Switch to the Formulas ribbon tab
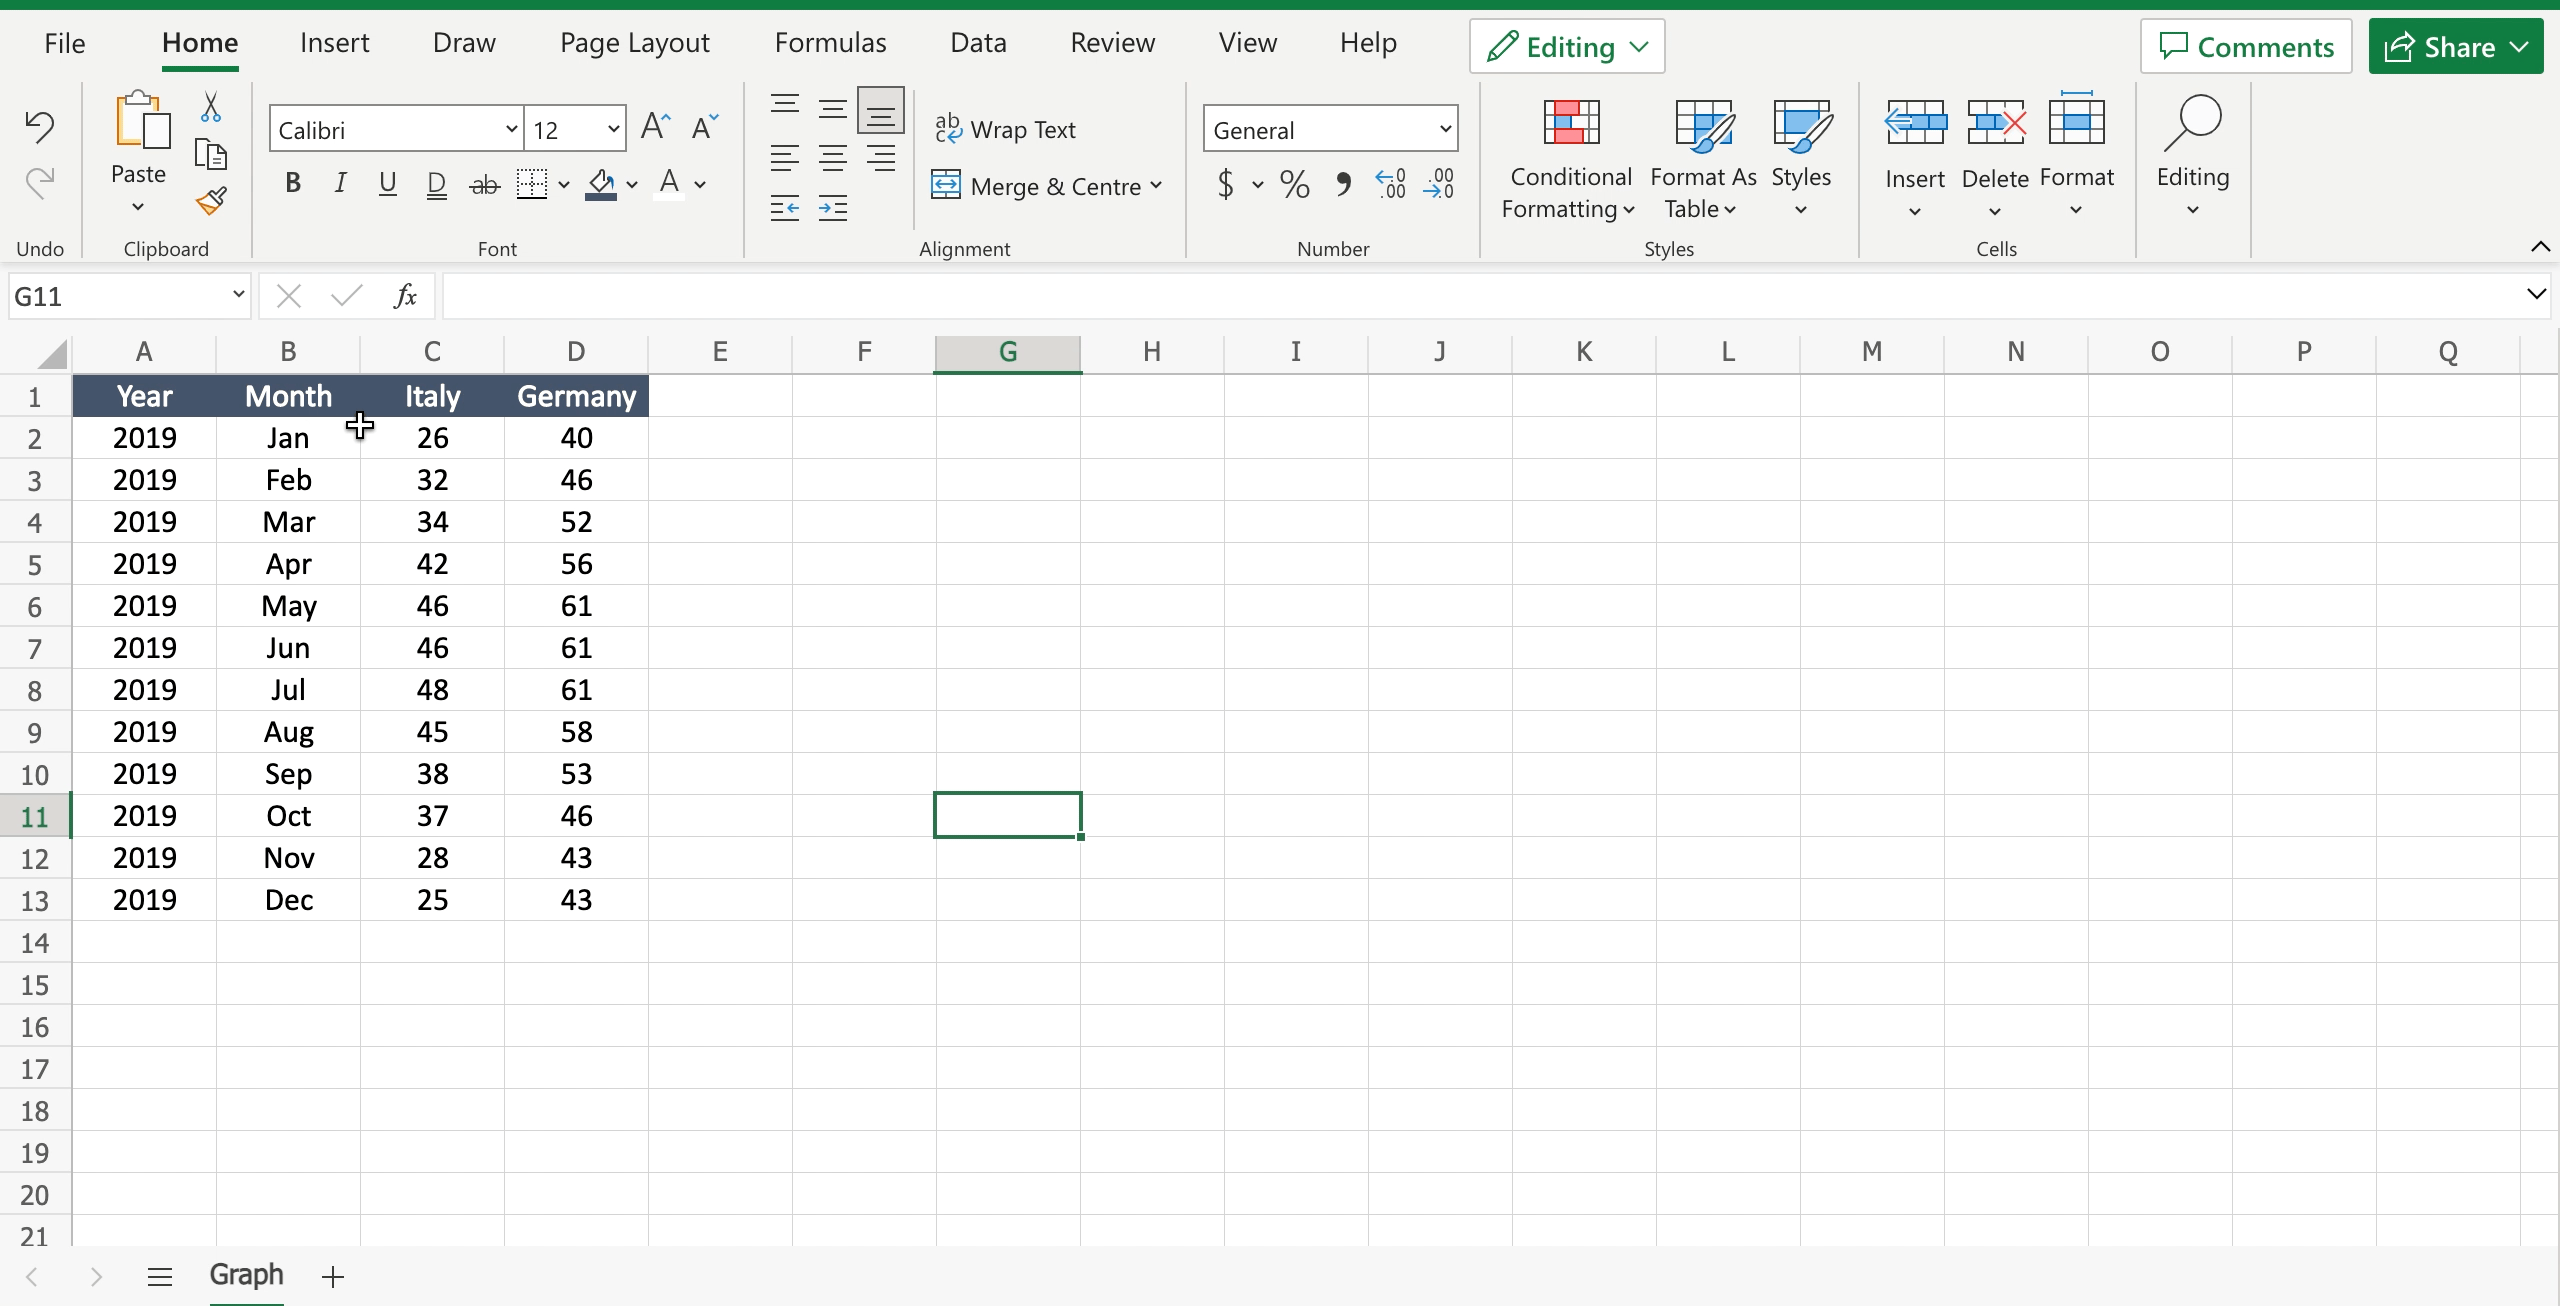 tap(830, 42)
